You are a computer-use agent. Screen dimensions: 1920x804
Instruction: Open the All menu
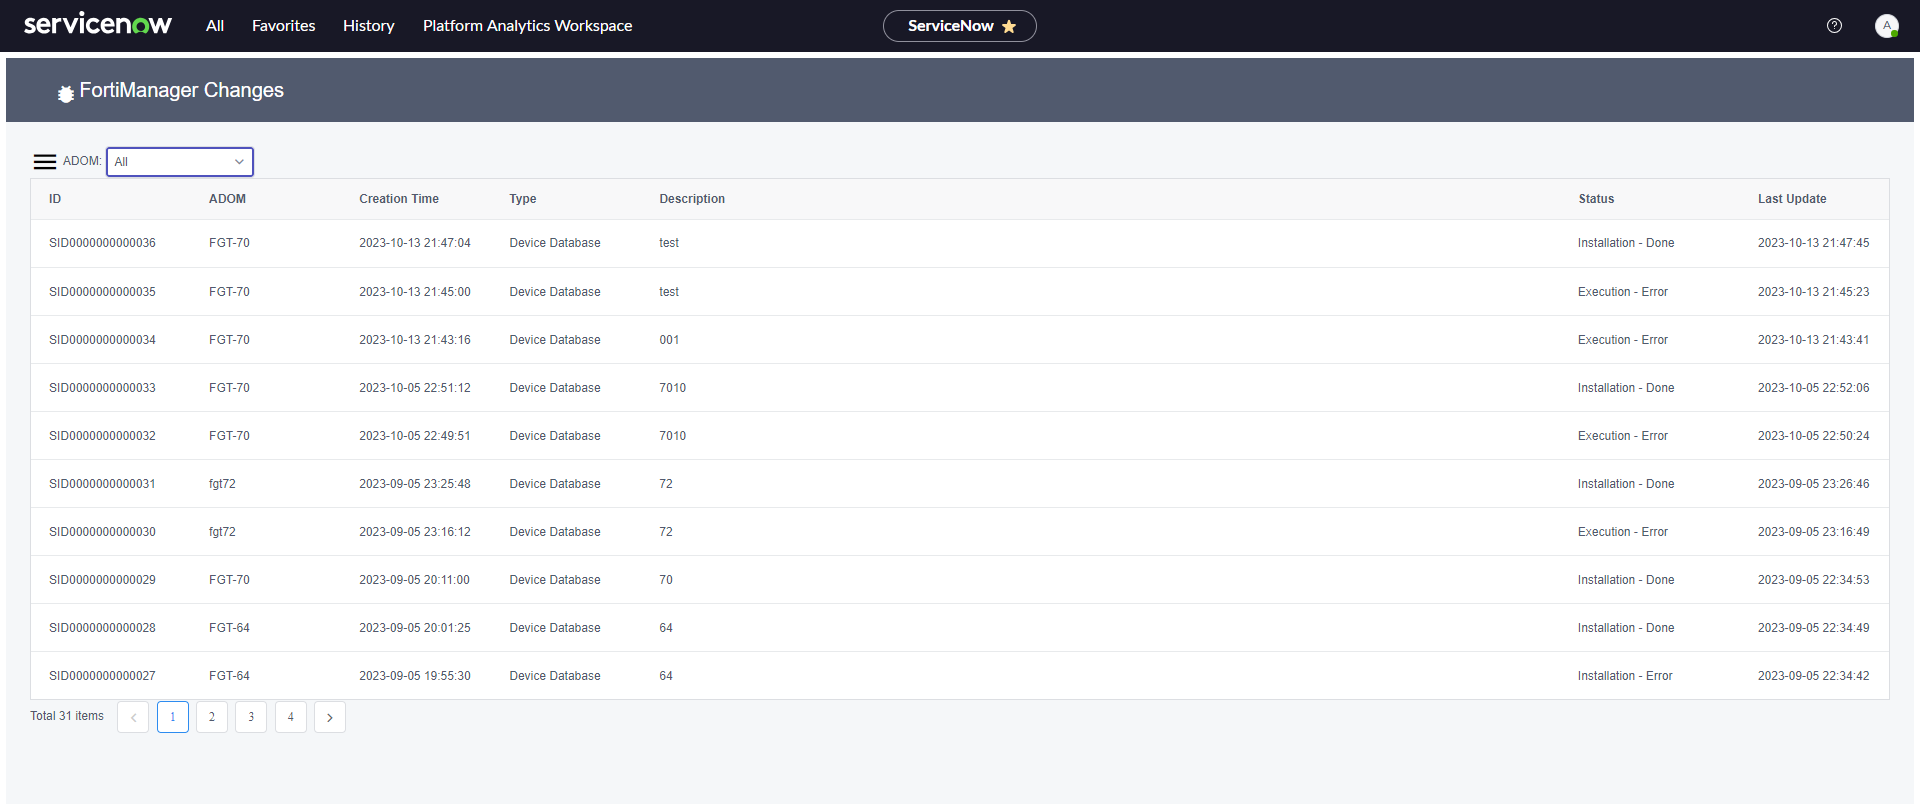coord(215,26)
